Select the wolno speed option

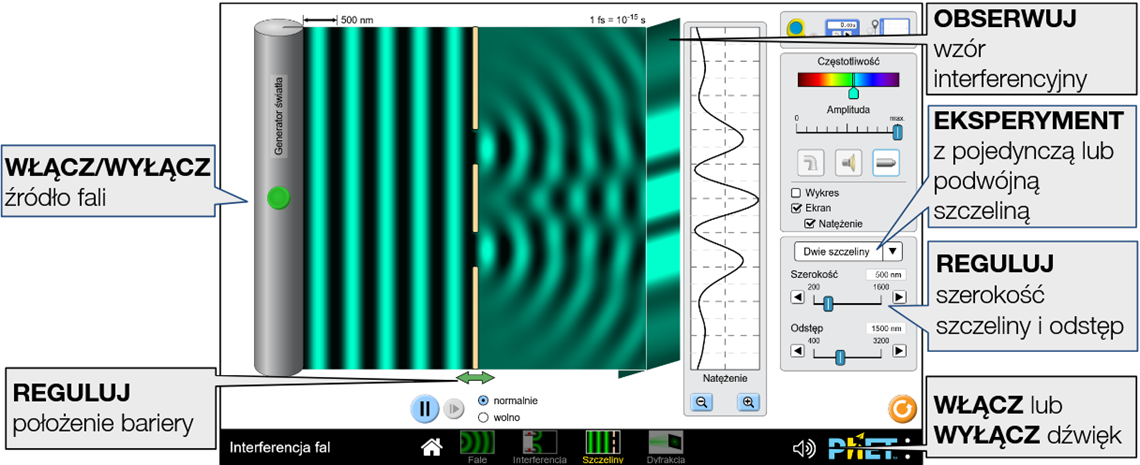[x=484, y=418]
